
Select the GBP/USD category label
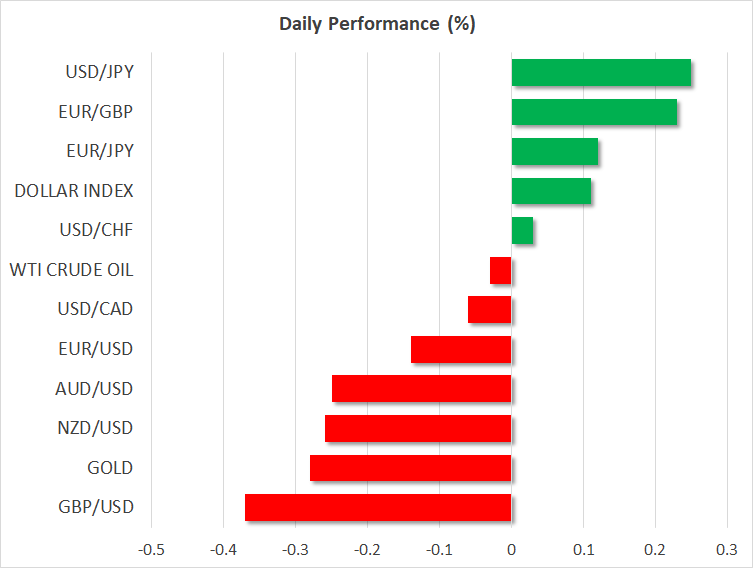(x=98, y=507)
